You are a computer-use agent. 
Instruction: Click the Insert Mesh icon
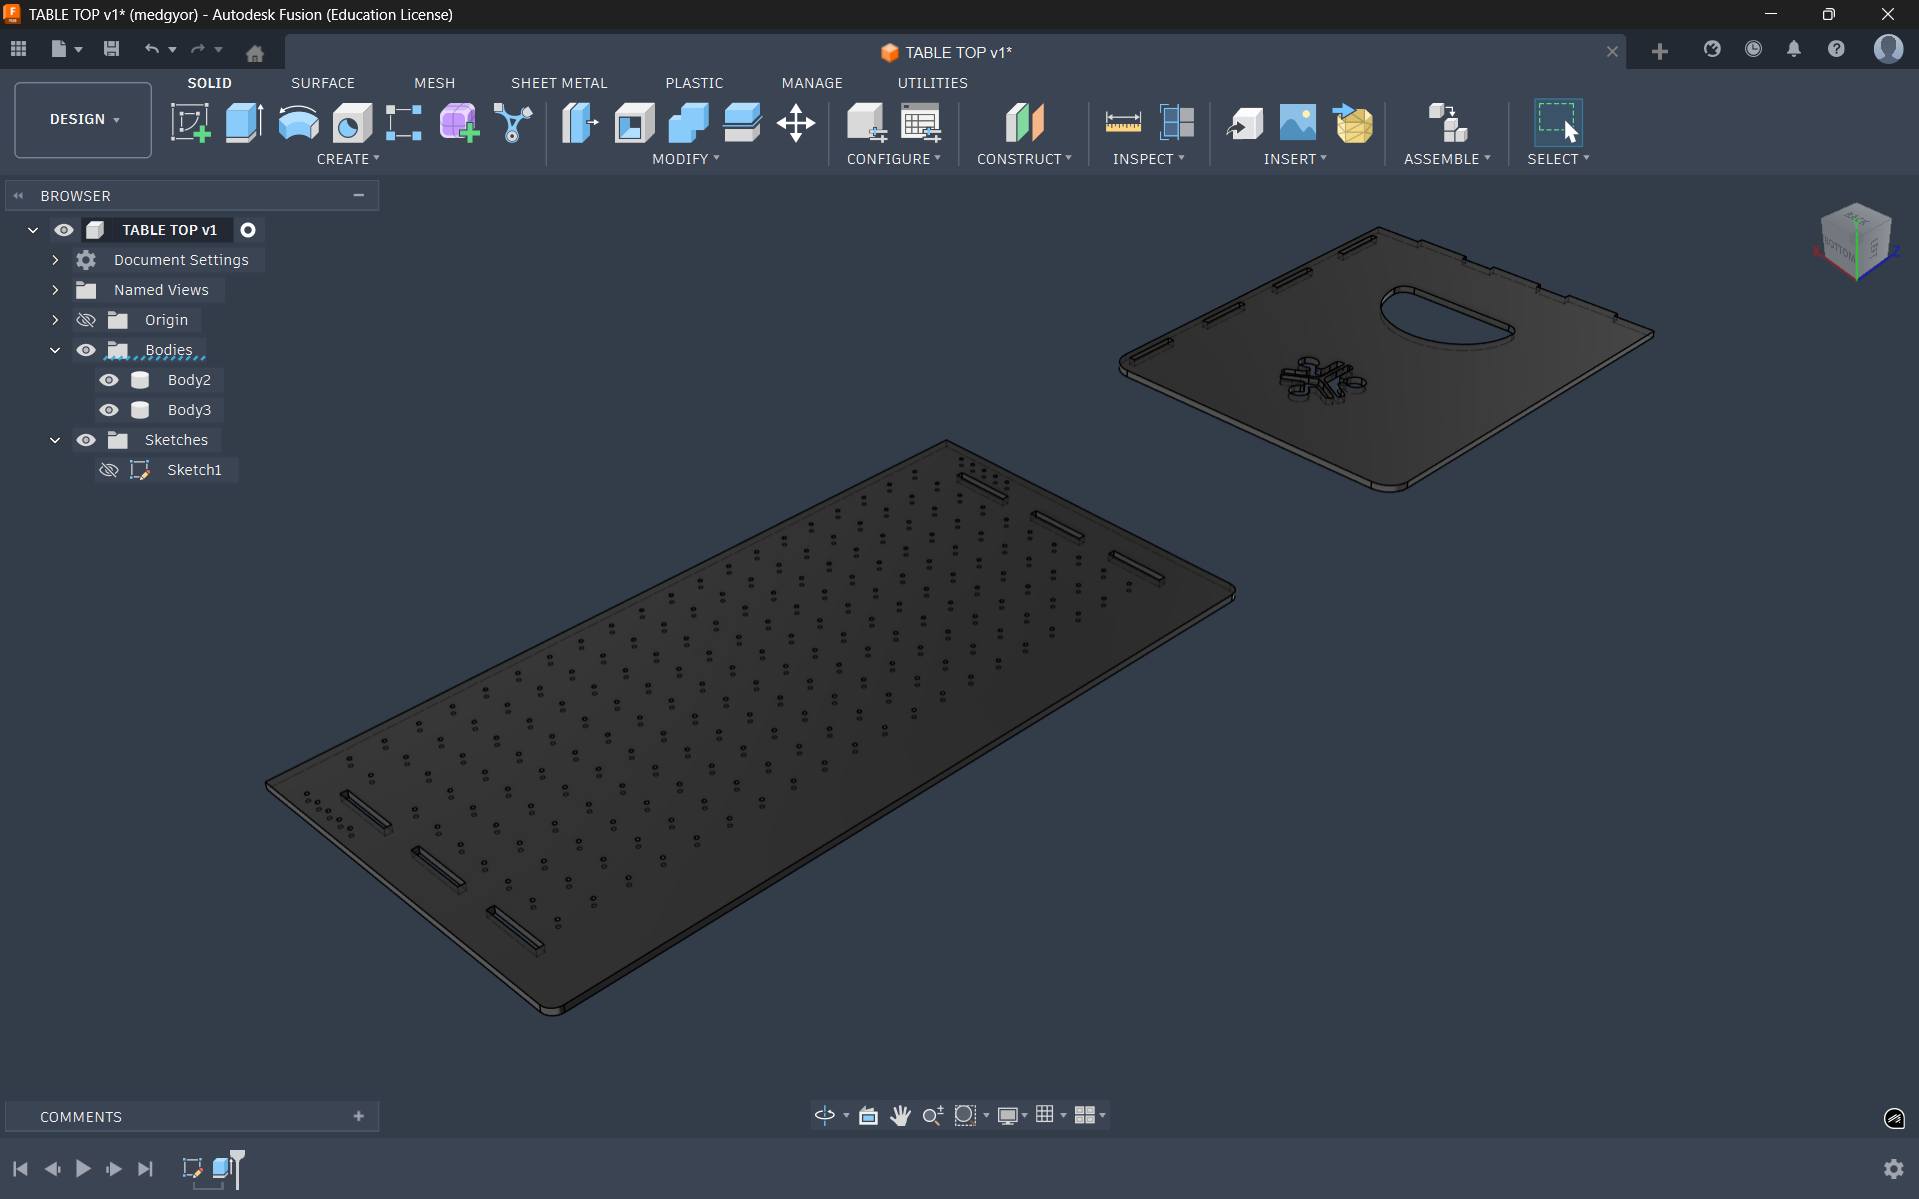(1353, 123)
